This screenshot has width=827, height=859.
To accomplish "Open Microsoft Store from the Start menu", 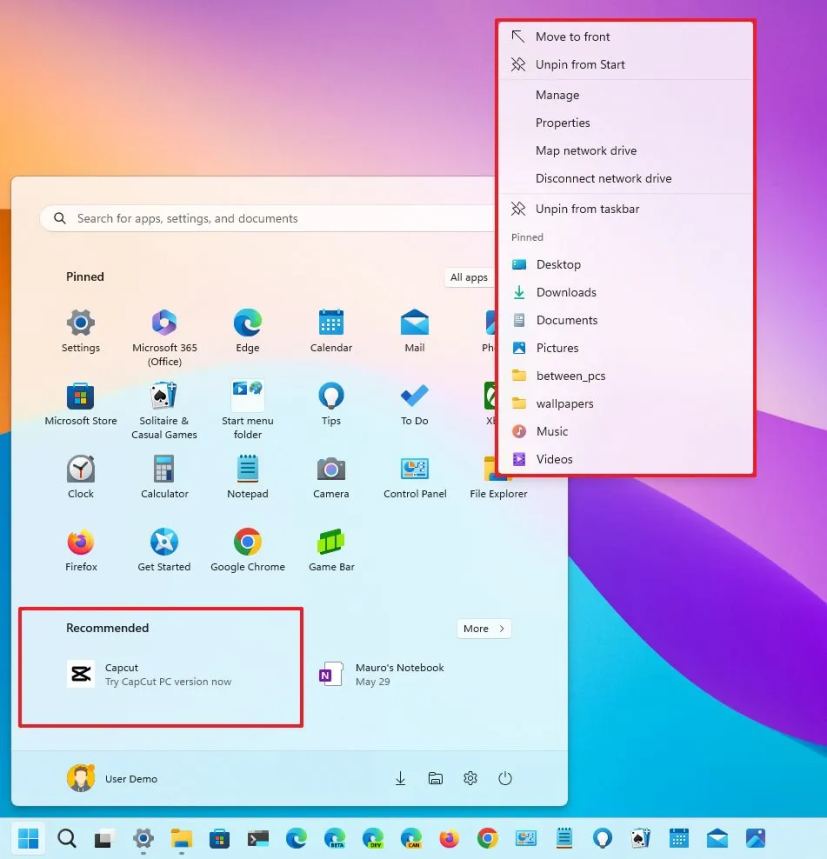I will [81, 404].
